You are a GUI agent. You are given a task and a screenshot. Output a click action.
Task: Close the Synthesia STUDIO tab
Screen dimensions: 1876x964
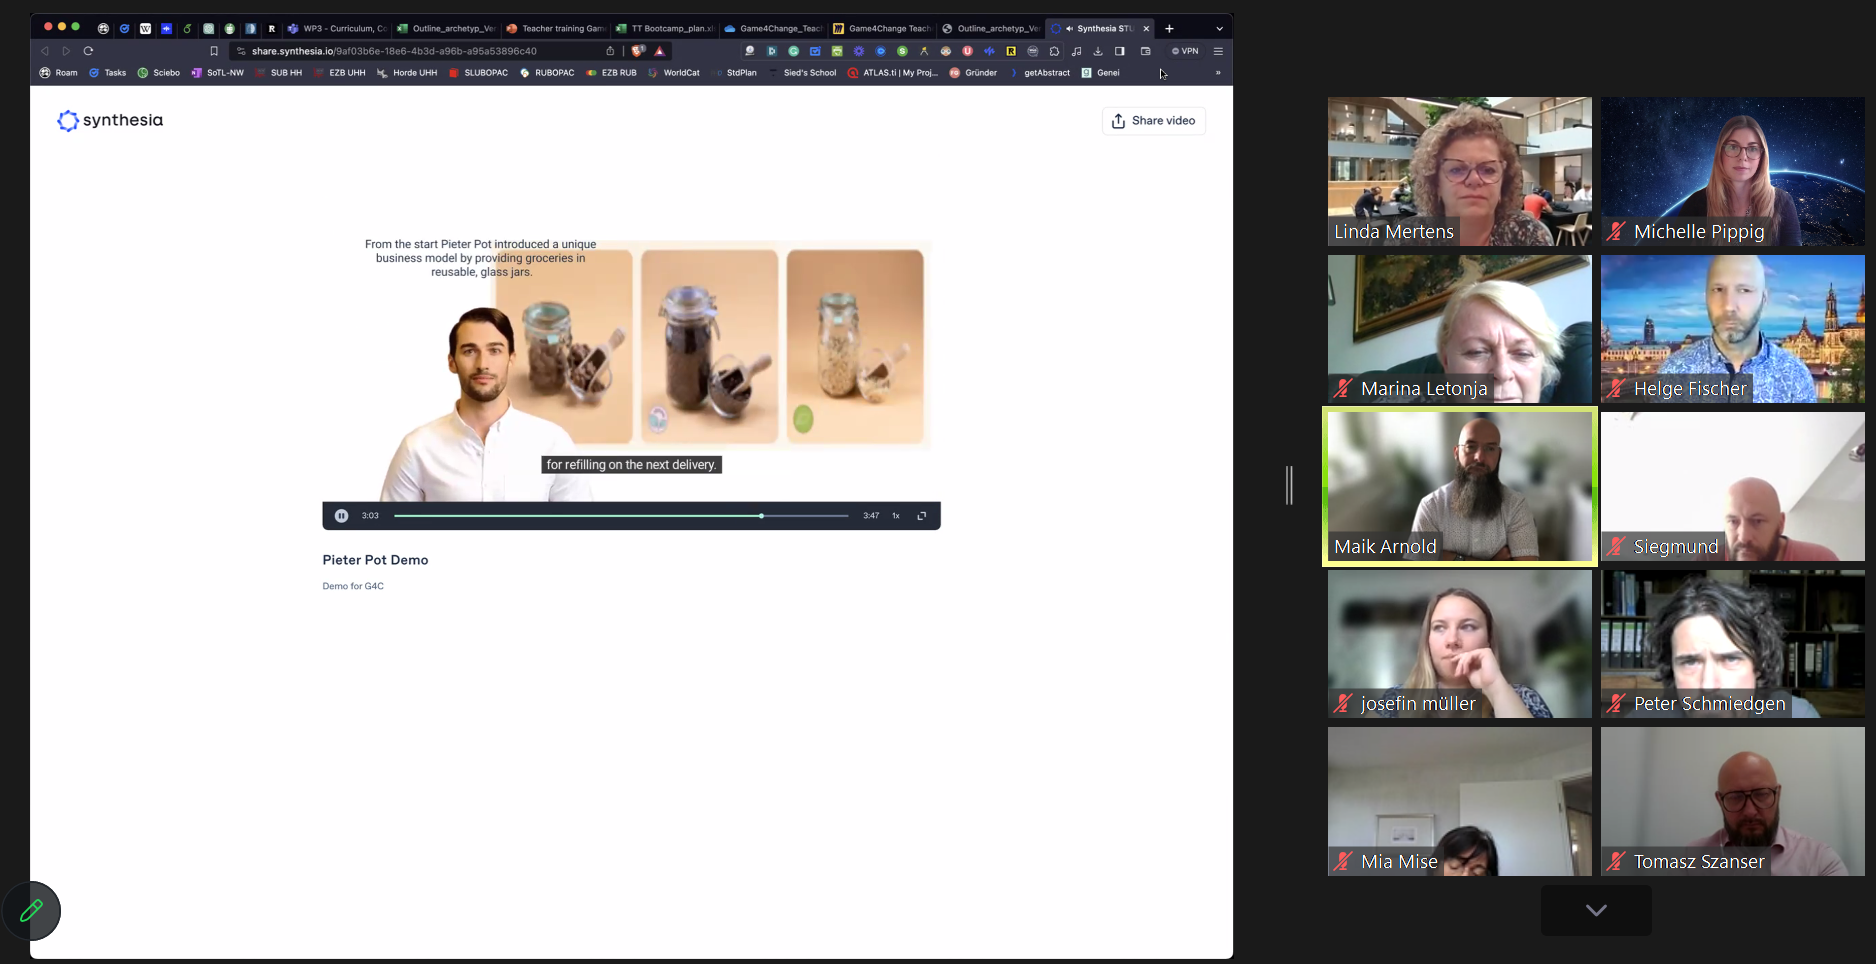click(1146, 29)
